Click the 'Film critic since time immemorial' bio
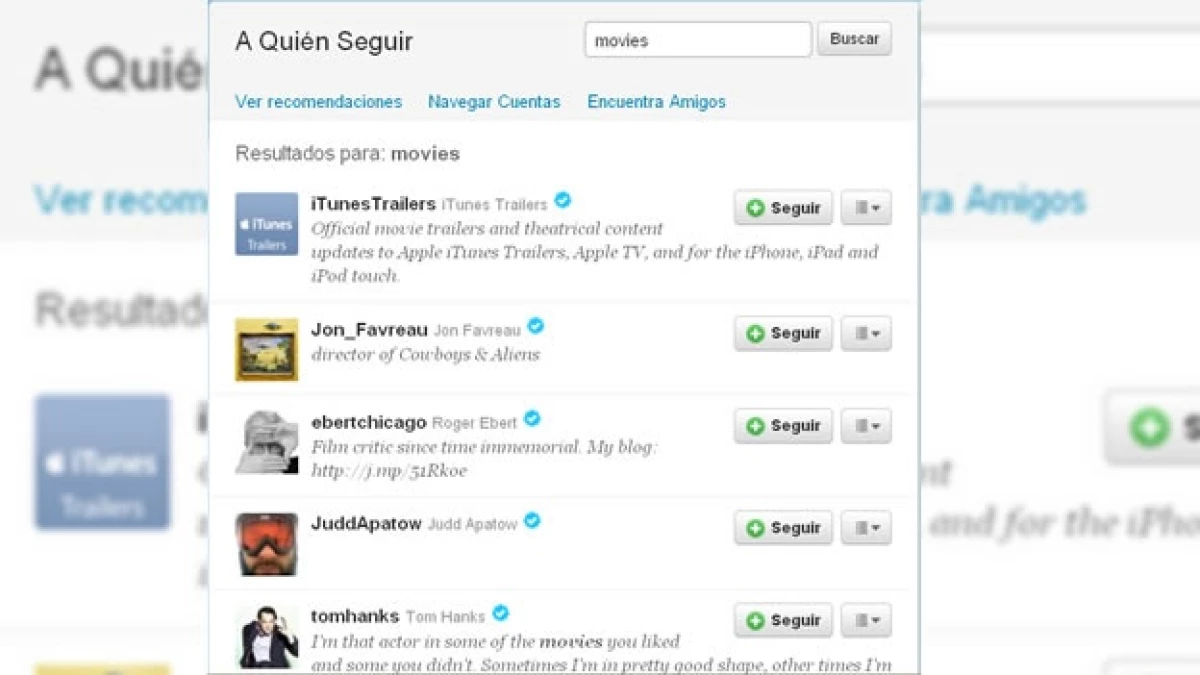Viewport: 1200px width, 675px height. point(484,458)
